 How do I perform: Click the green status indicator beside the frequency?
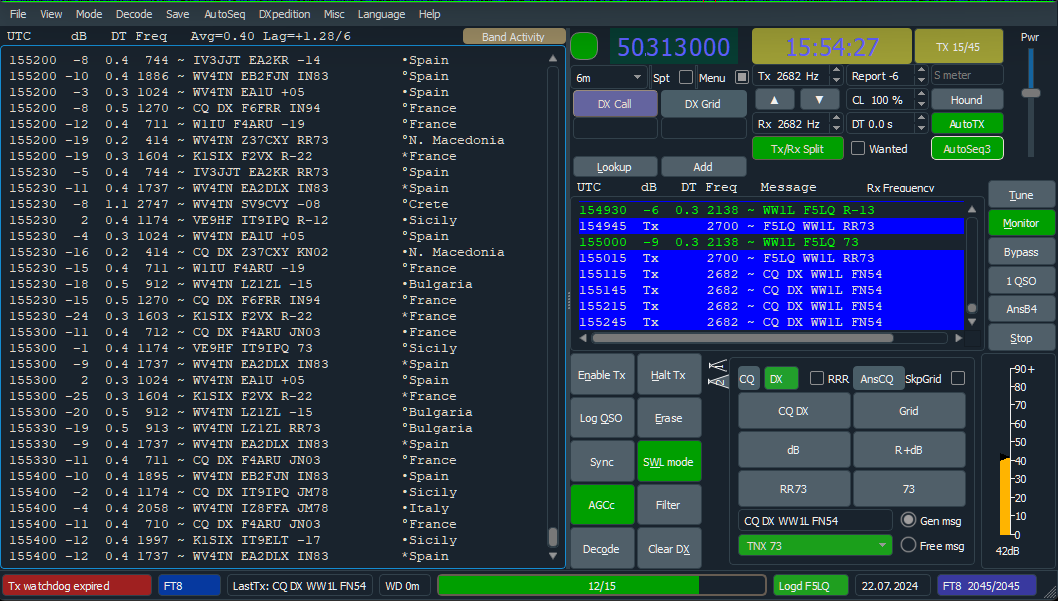click(584, 47)
